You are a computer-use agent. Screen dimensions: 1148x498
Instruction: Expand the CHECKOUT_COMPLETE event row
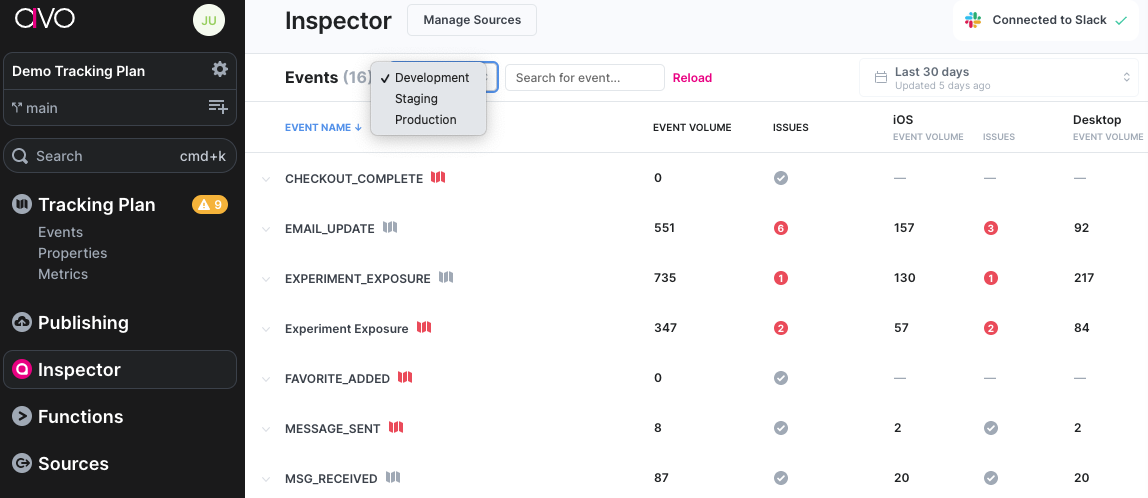[267, 179]
